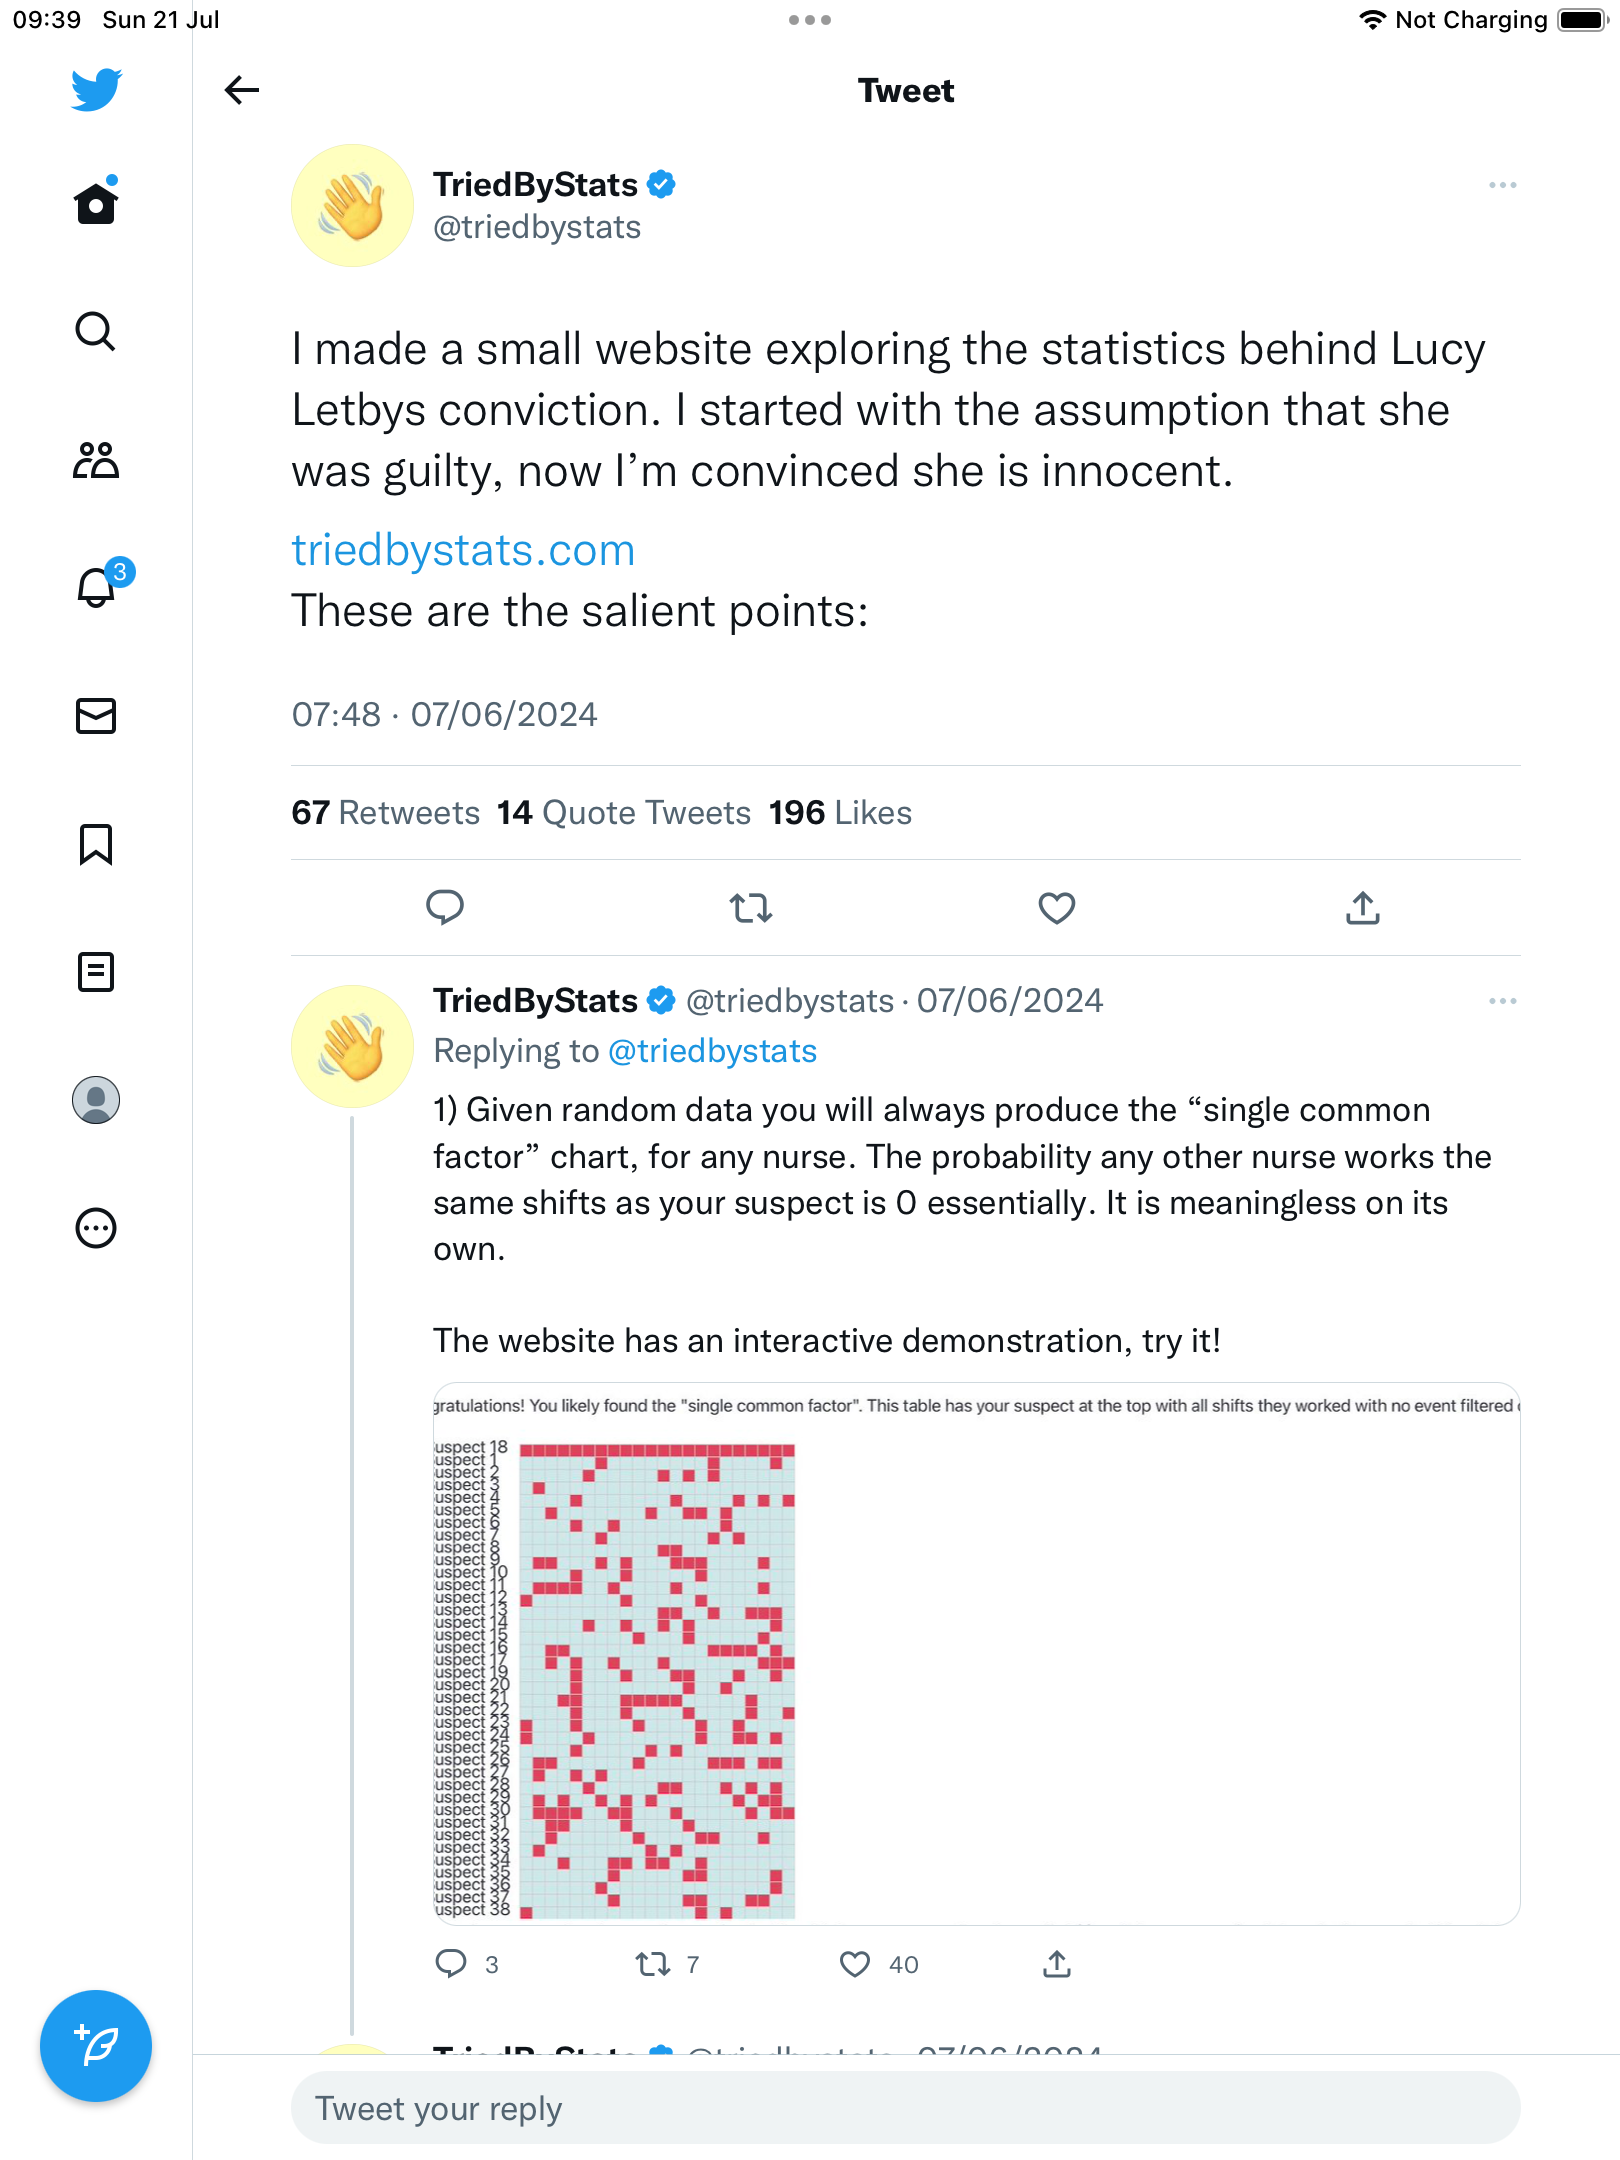Tap the Tweet your reply field
Viewport: 1620px width, 2160px height.
click(905, 2108)
